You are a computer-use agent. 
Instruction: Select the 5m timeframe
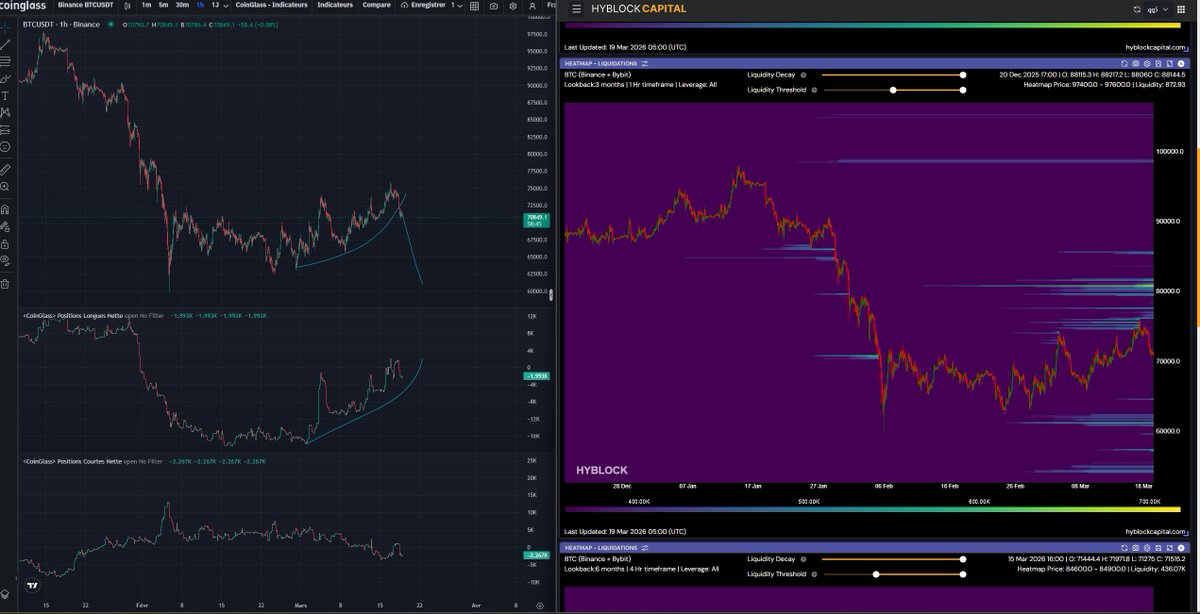(x=163, y=6)
